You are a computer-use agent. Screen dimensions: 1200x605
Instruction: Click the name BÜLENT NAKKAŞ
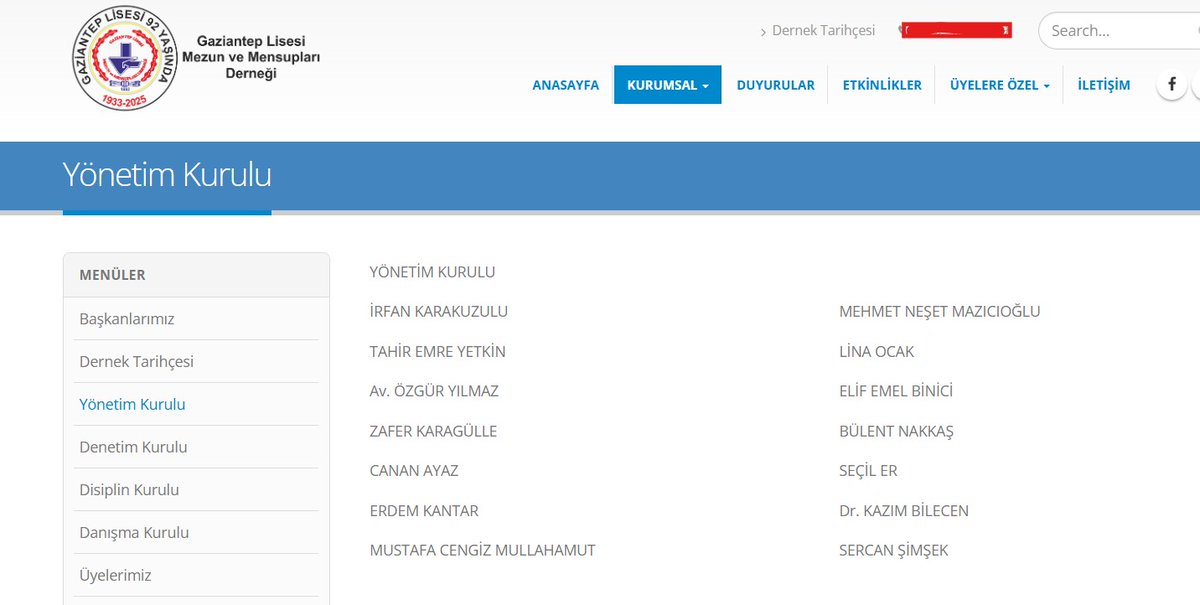click(x=897, y=431)
